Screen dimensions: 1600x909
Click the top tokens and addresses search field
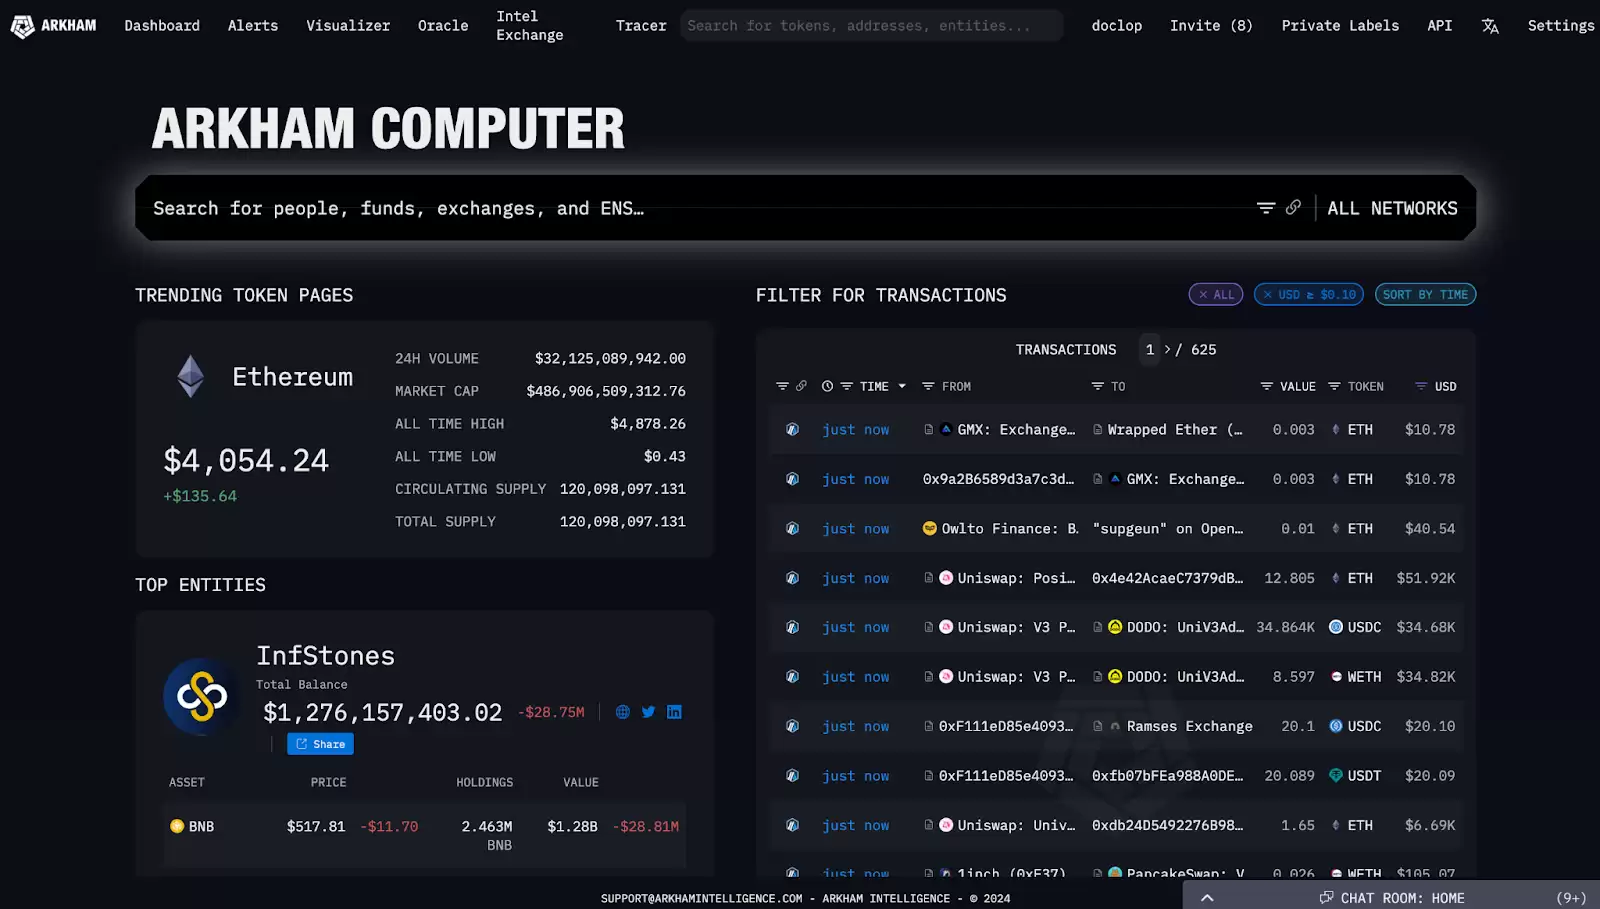[870, 26]
